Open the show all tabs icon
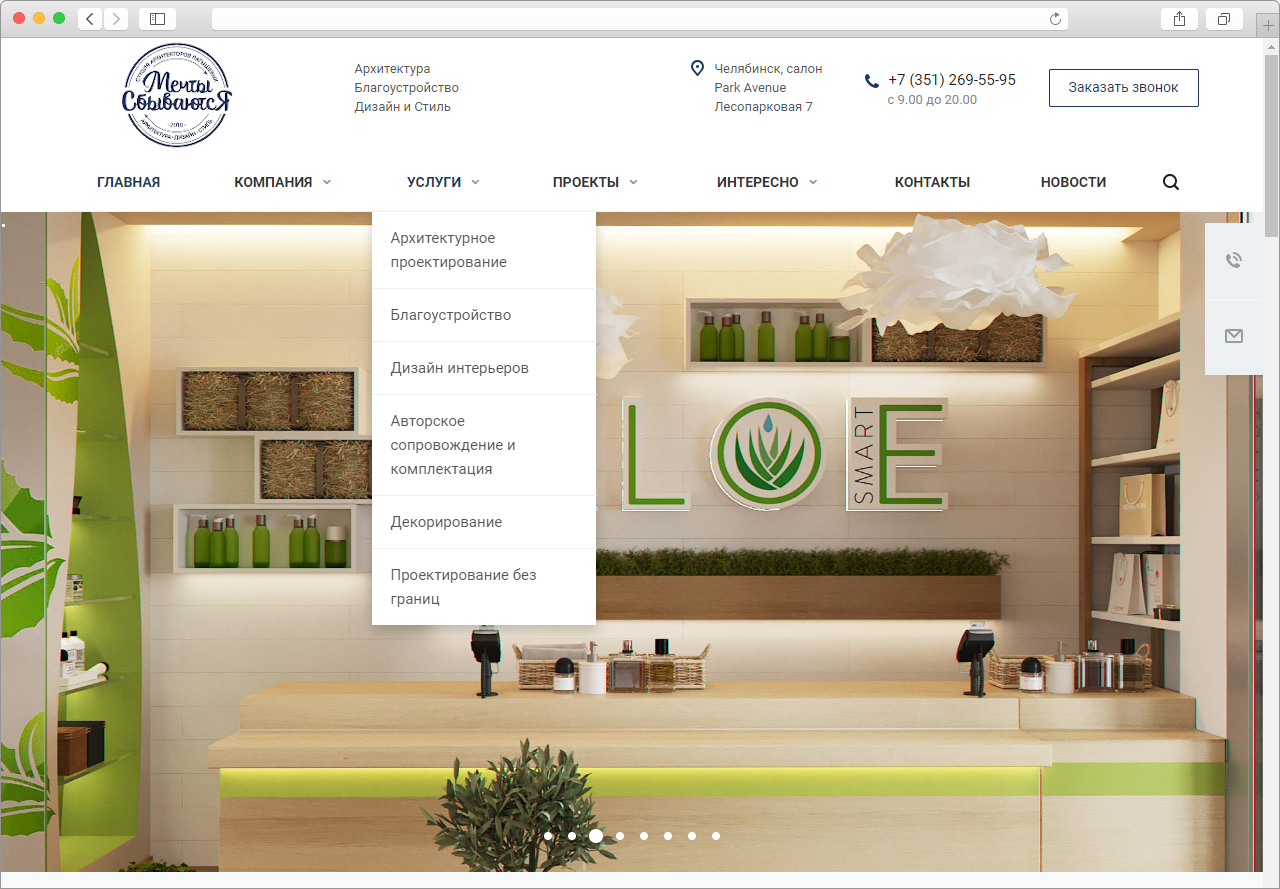Image resolution: width=1280 pixels, height=889 pixels. point(1224,19)
